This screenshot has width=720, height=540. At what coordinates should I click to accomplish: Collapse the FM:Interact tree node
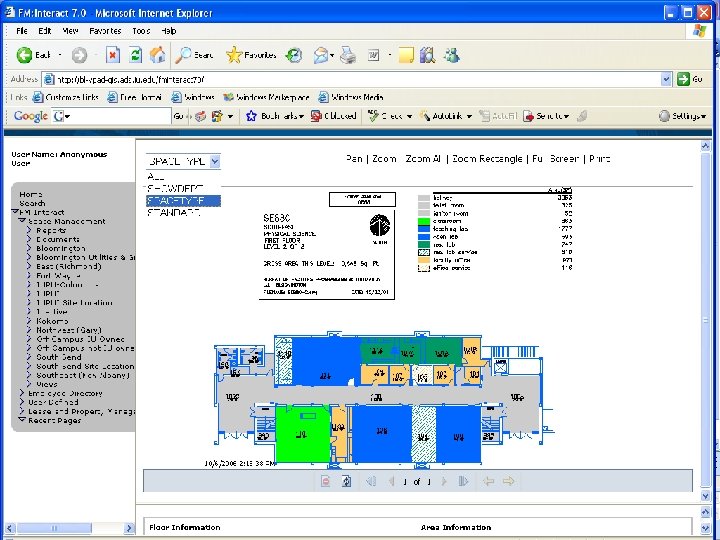coord(15,212)
